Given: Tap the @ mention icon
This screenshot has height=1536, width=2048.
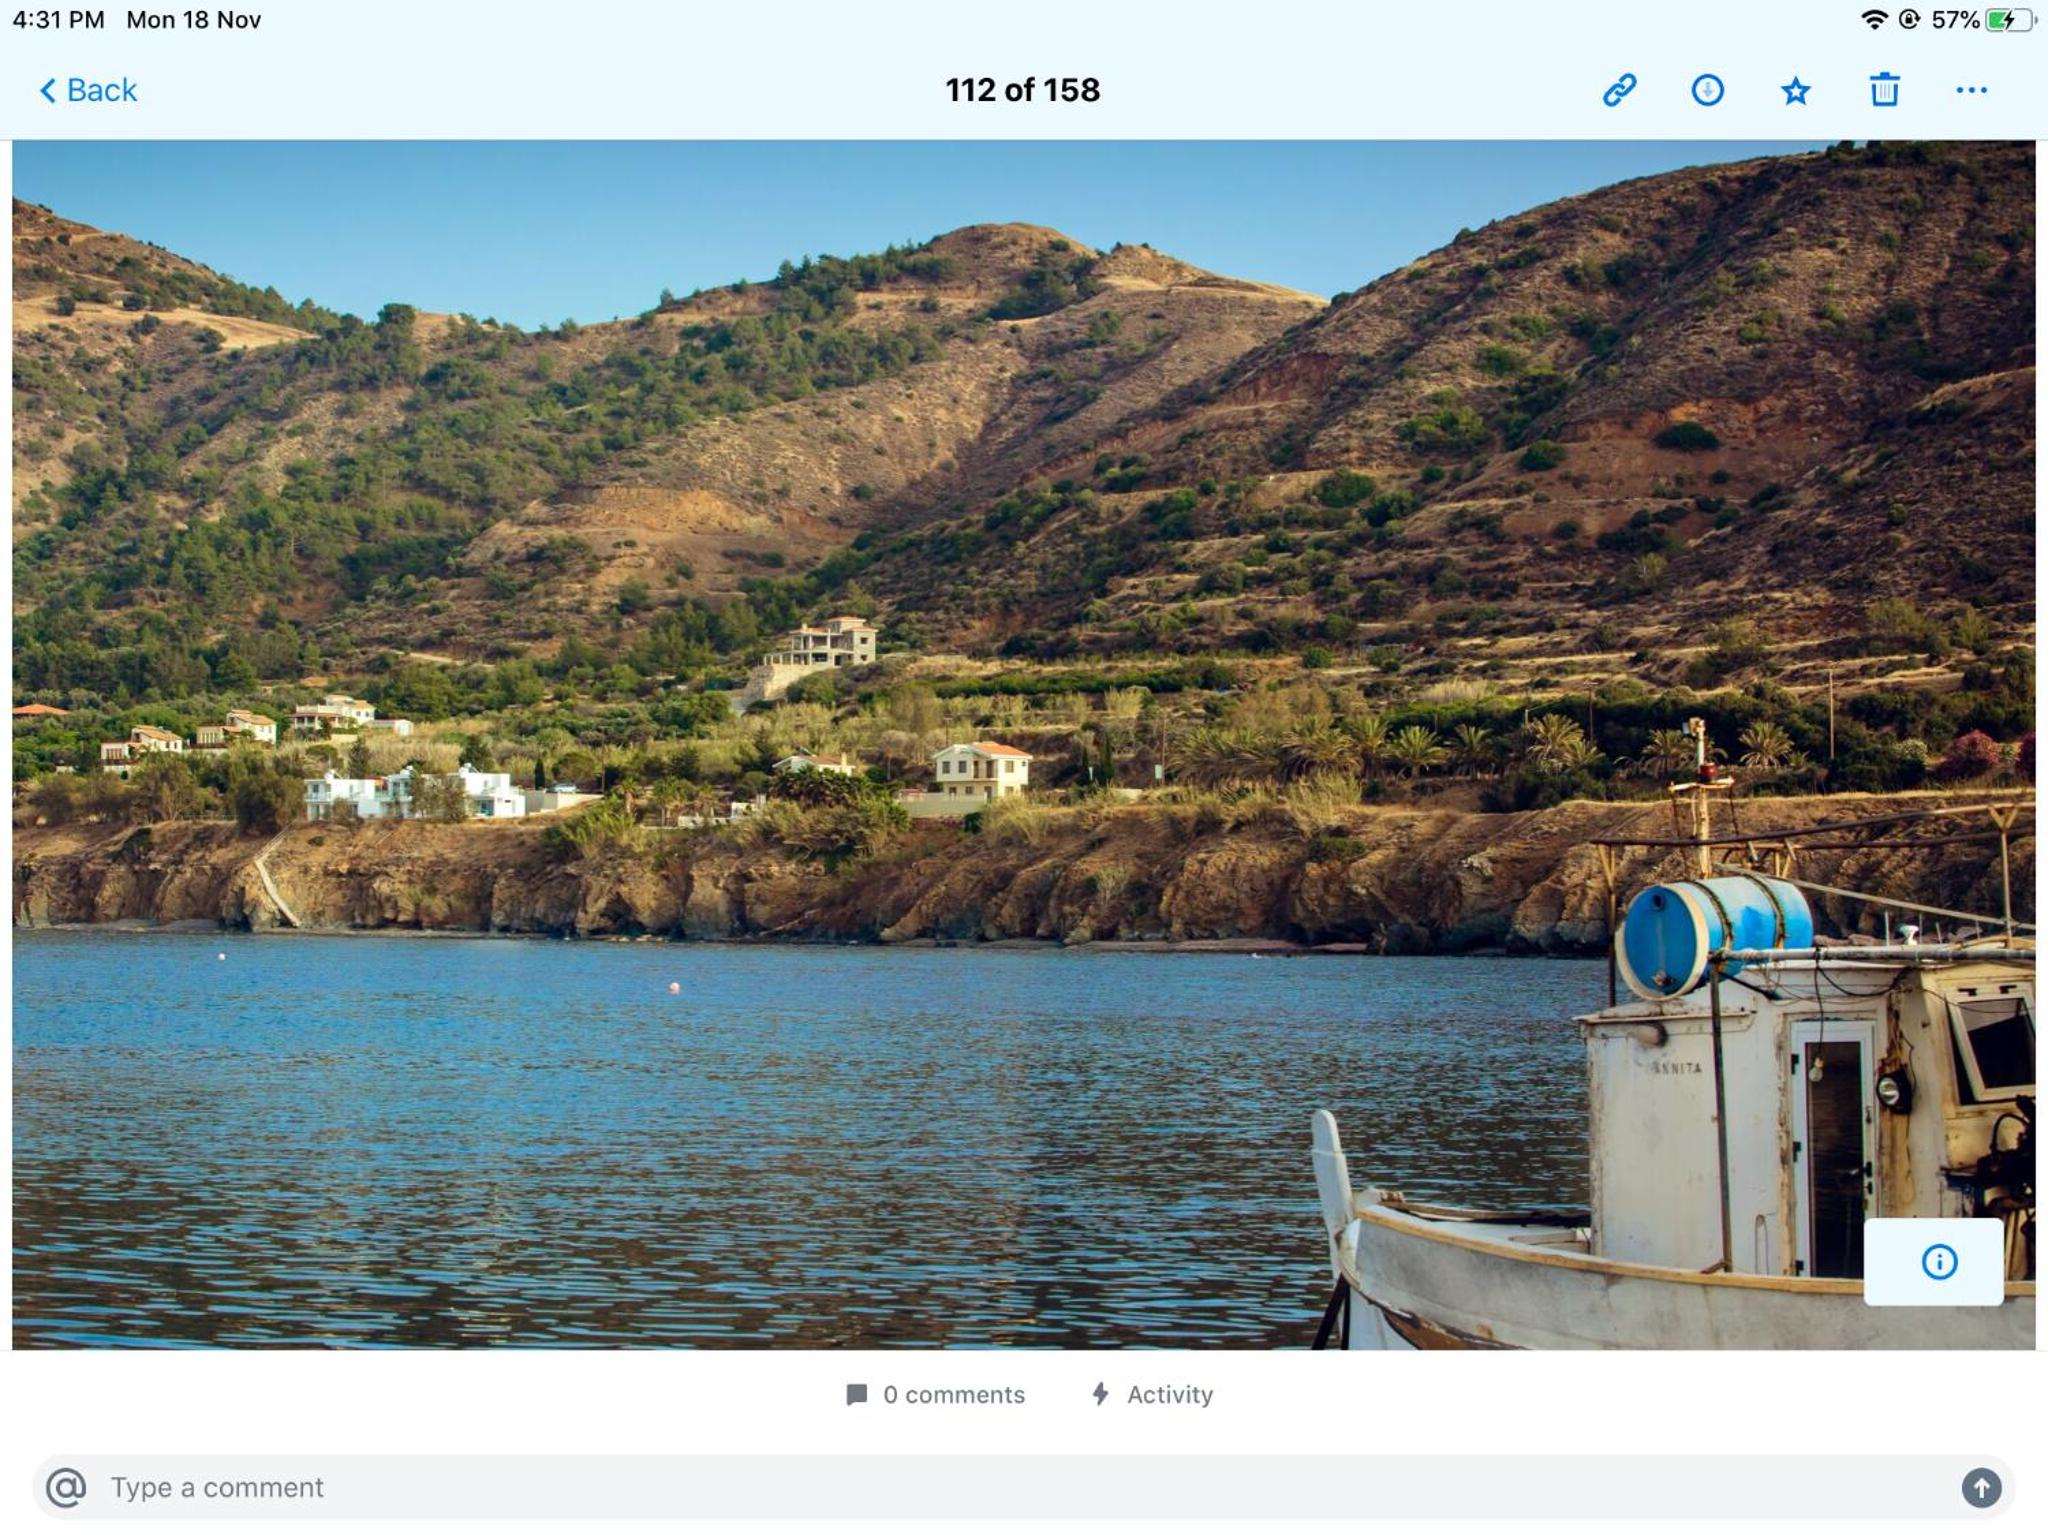Looking at the screenshot, I should [66, 1487].
